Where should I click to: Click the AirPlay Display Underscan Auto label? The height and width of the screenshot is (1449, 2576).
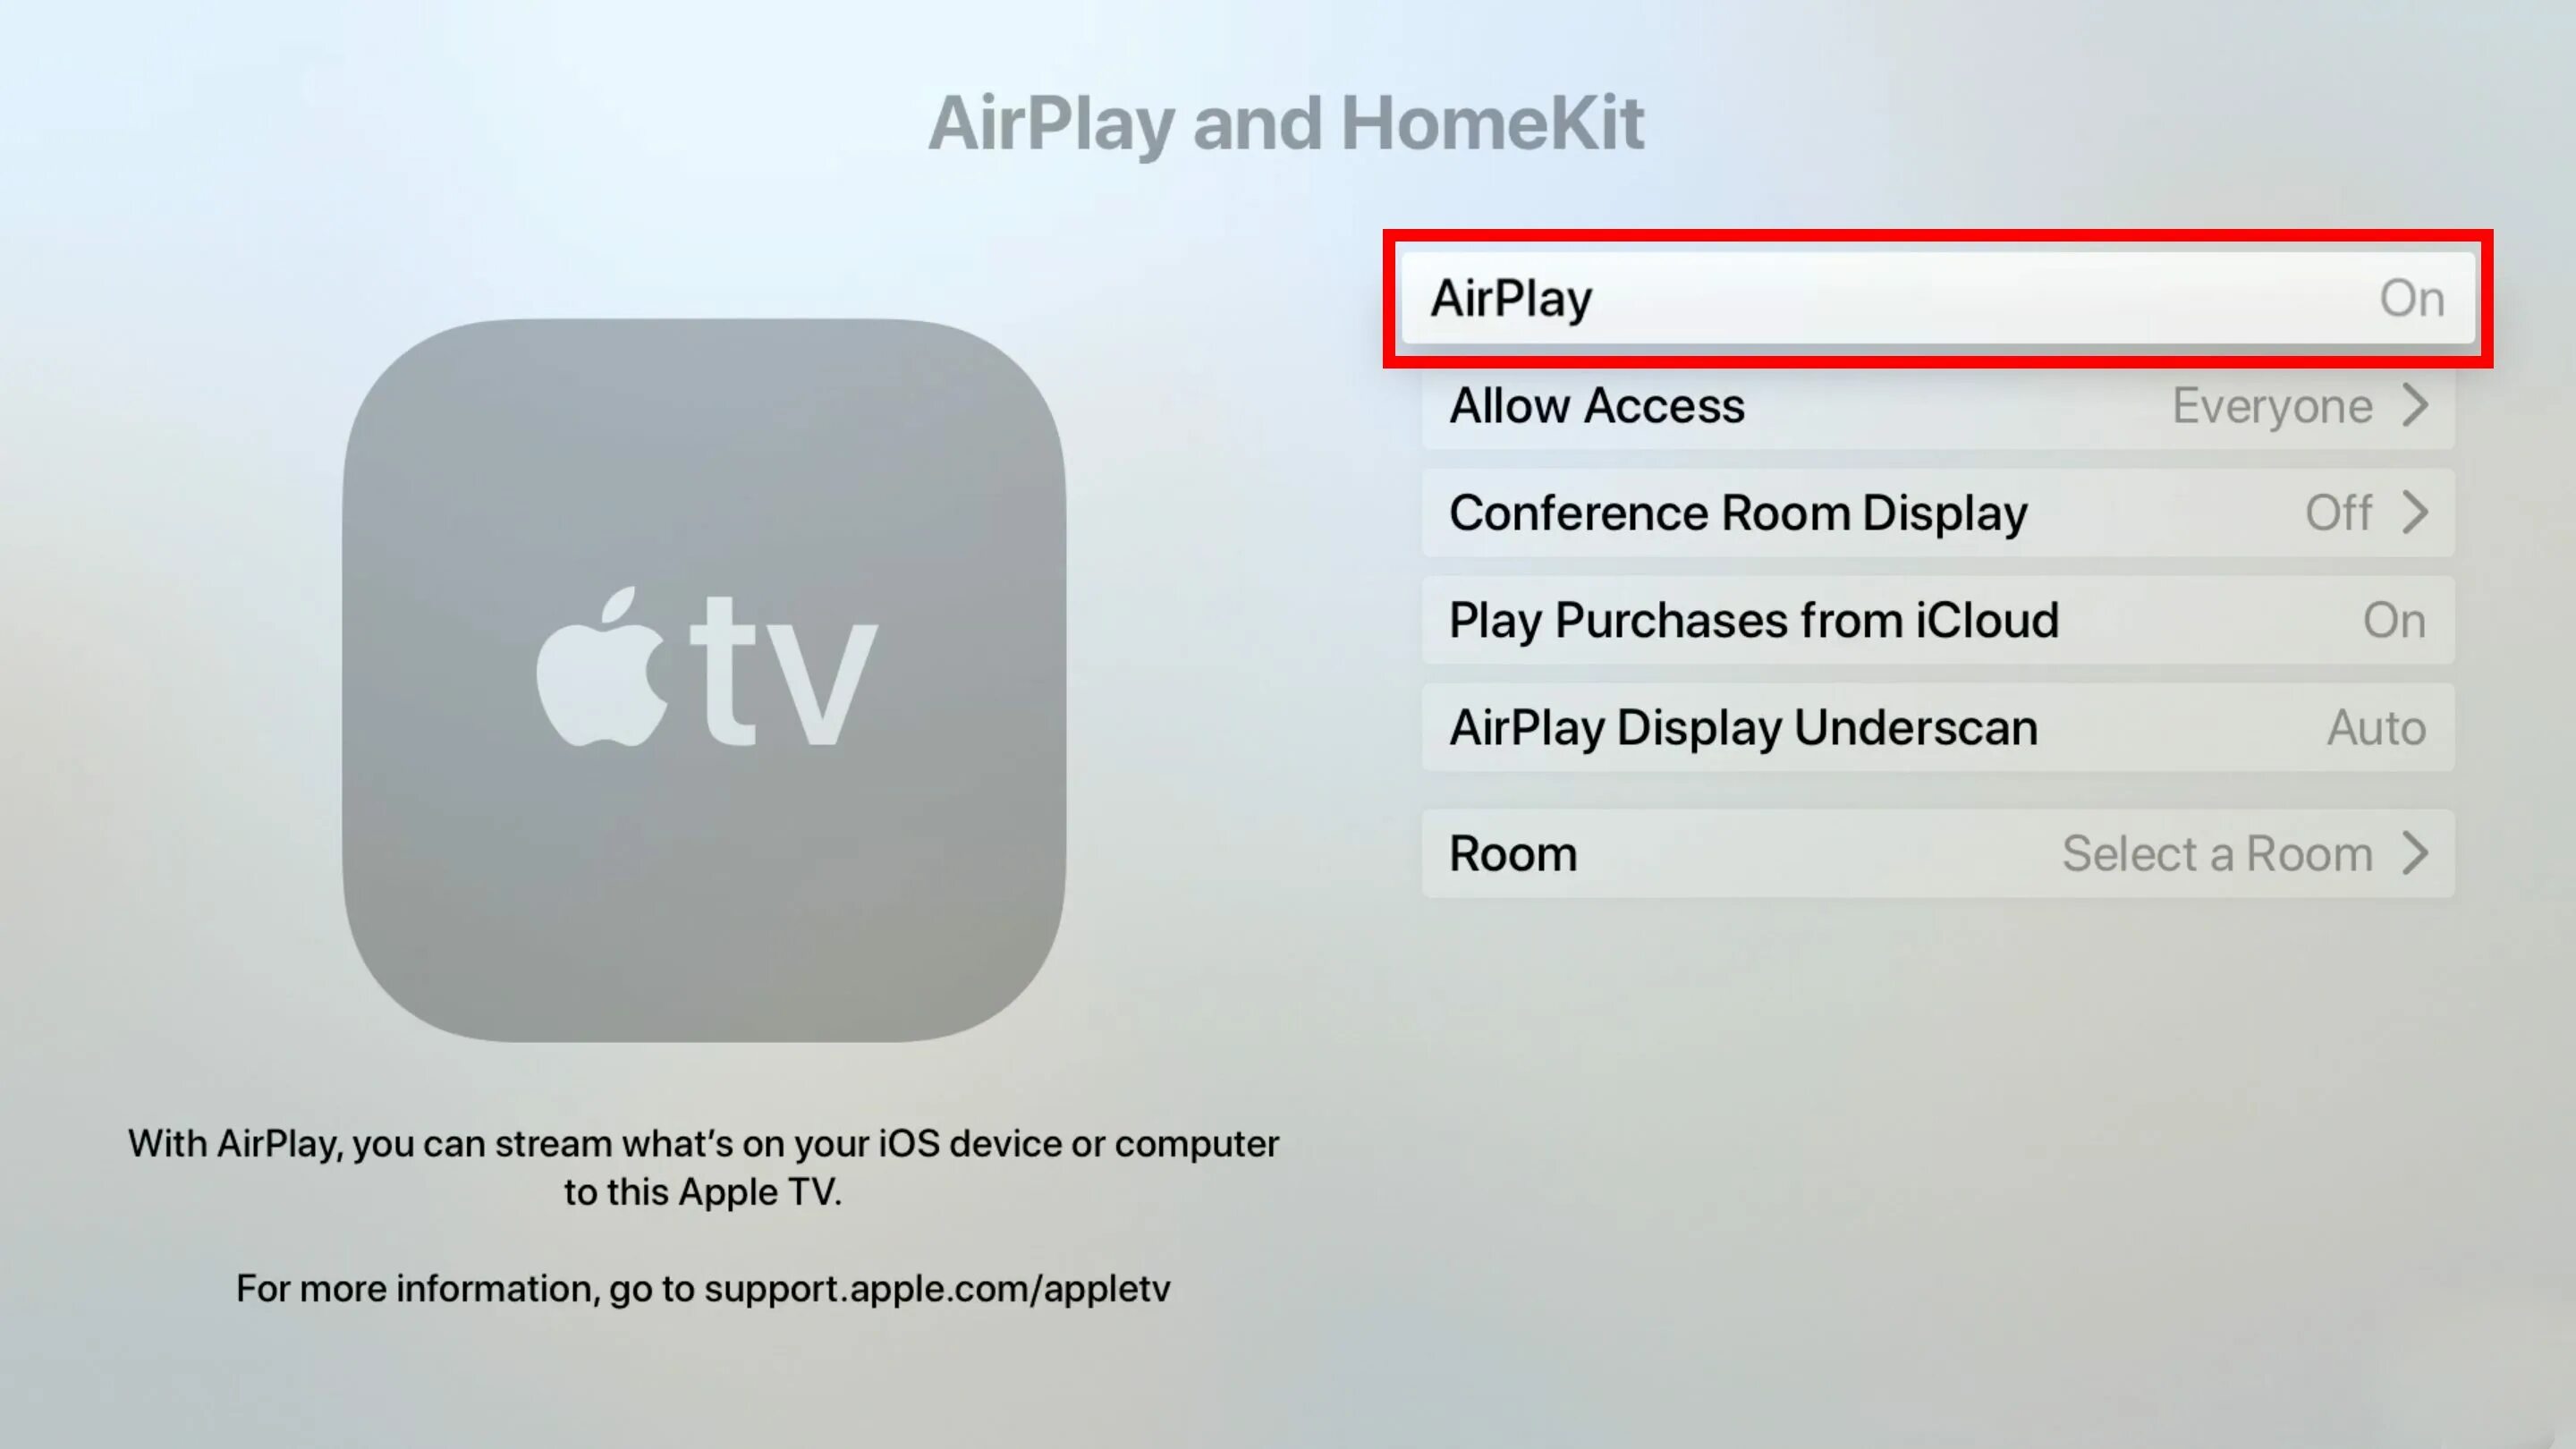click(1939, 727)
